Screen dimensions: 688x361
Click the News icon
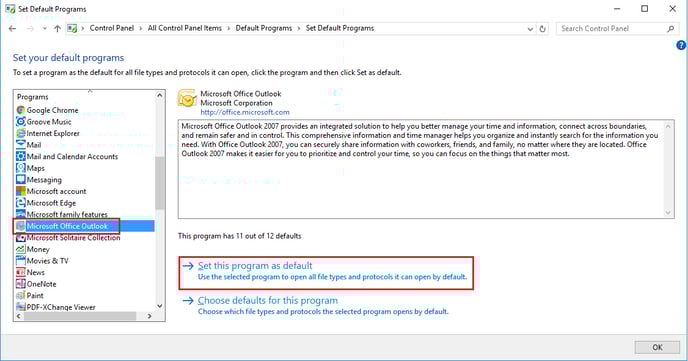click(21, 272)
